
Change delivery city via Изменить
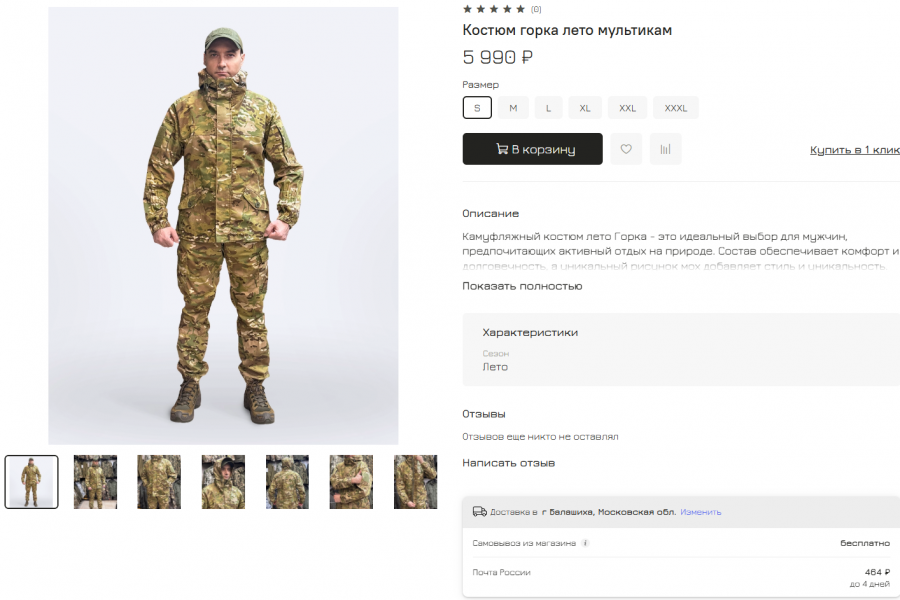pos(701,512)
